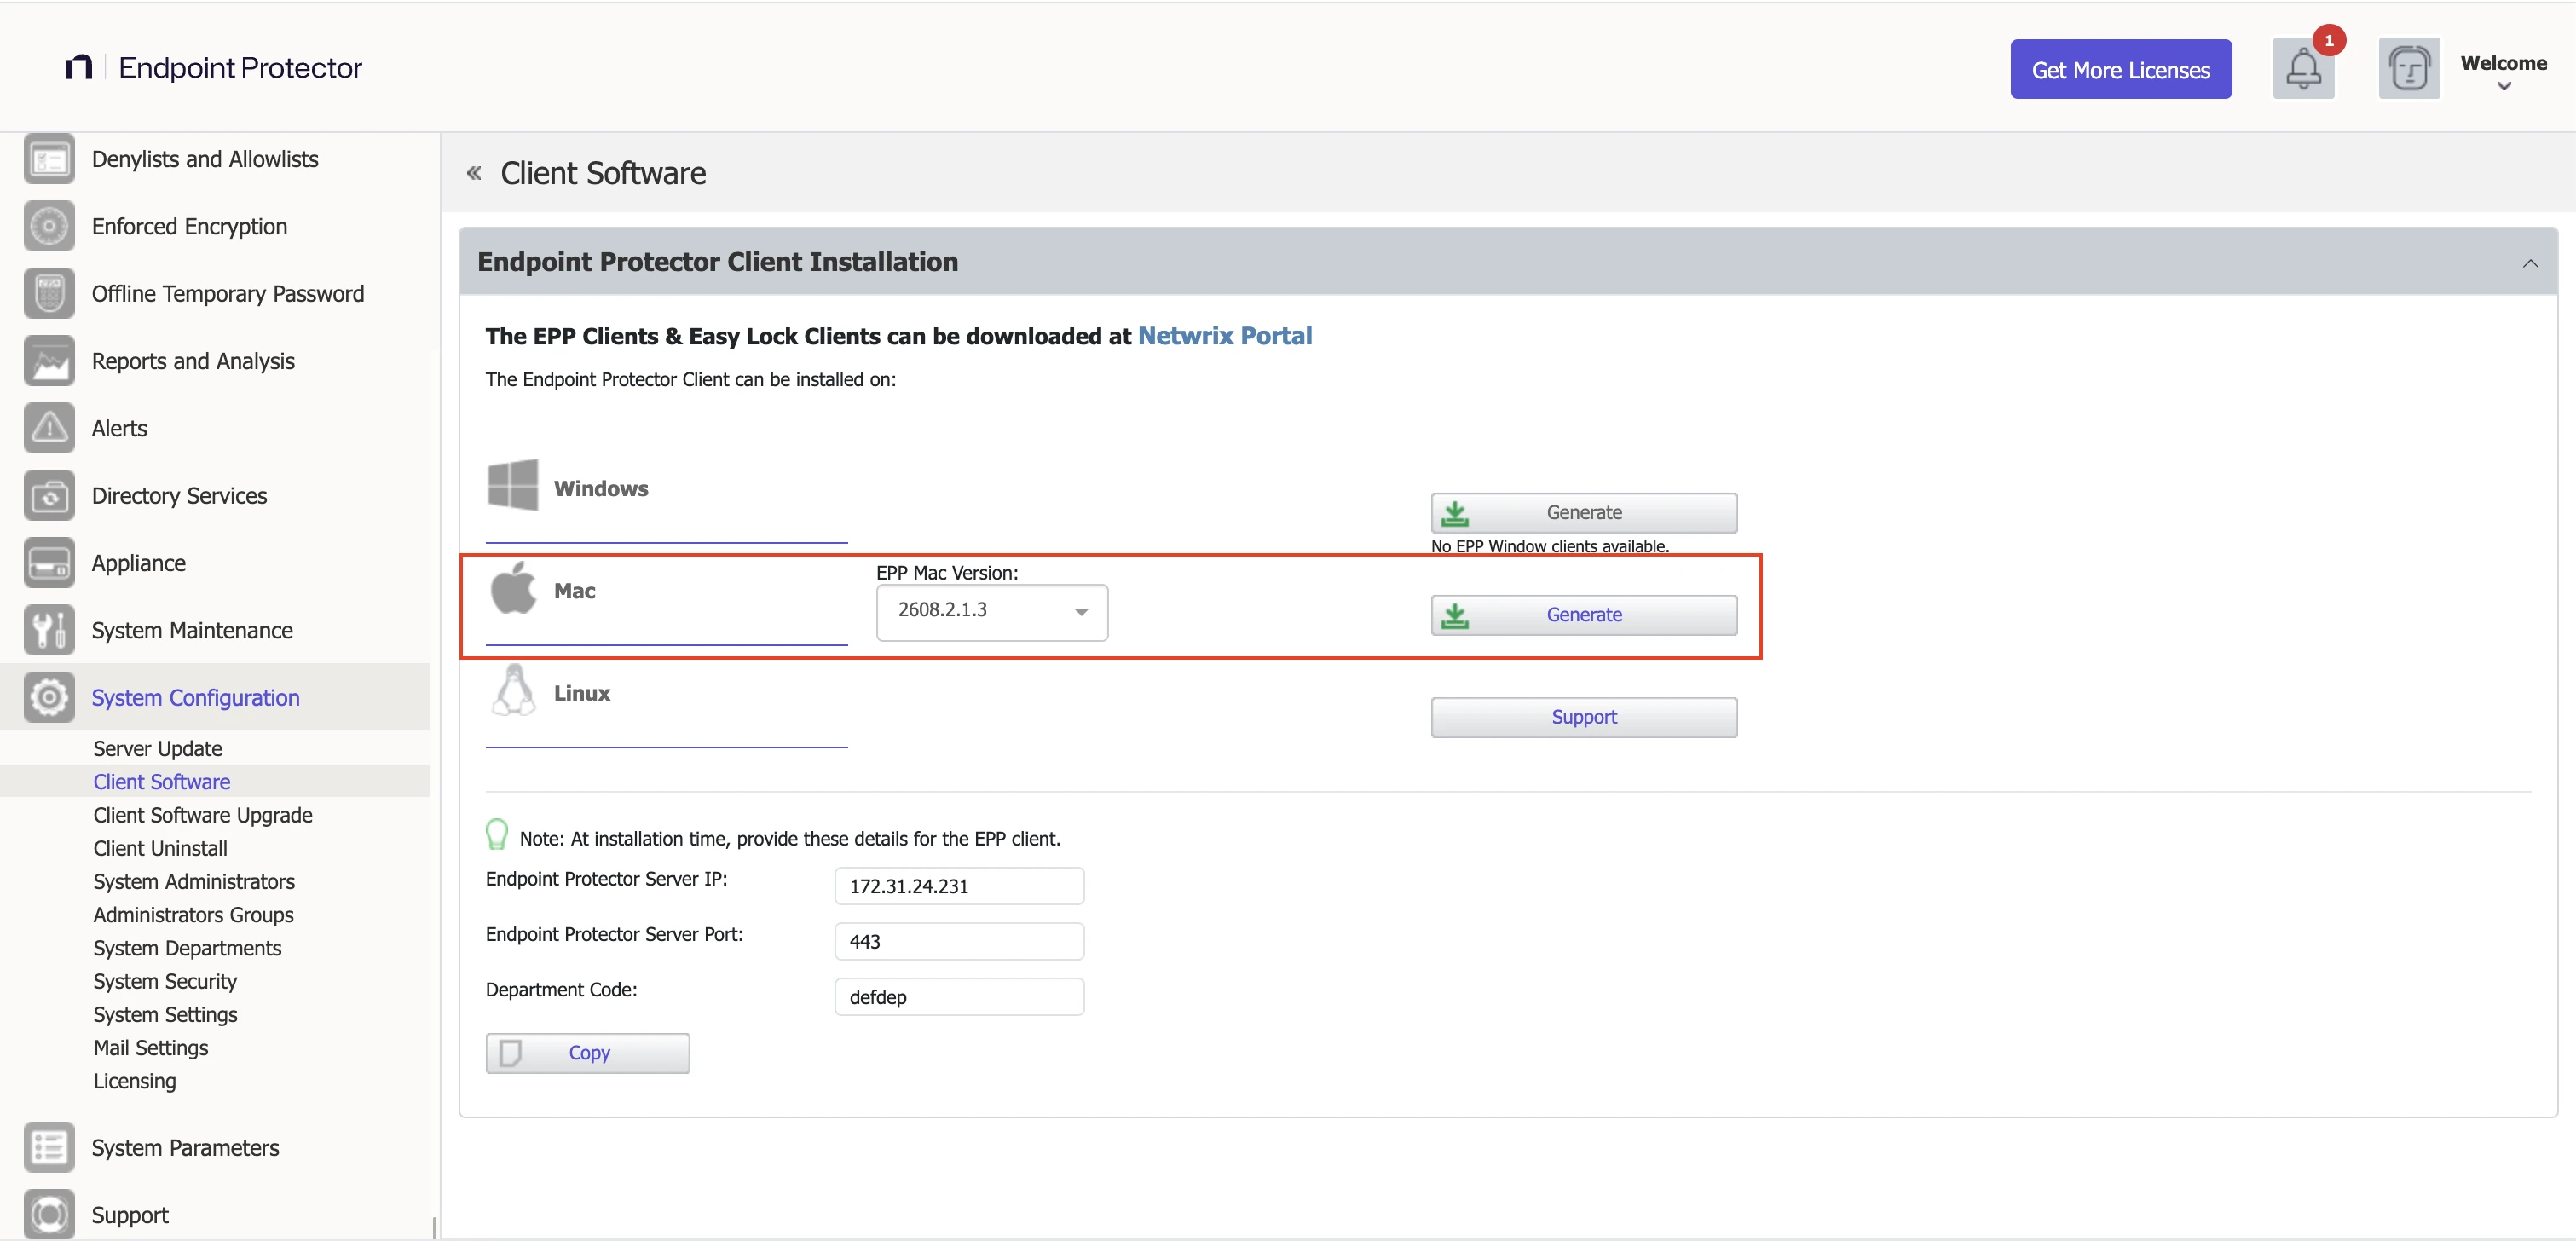Copy the server details

[588, 1053]
